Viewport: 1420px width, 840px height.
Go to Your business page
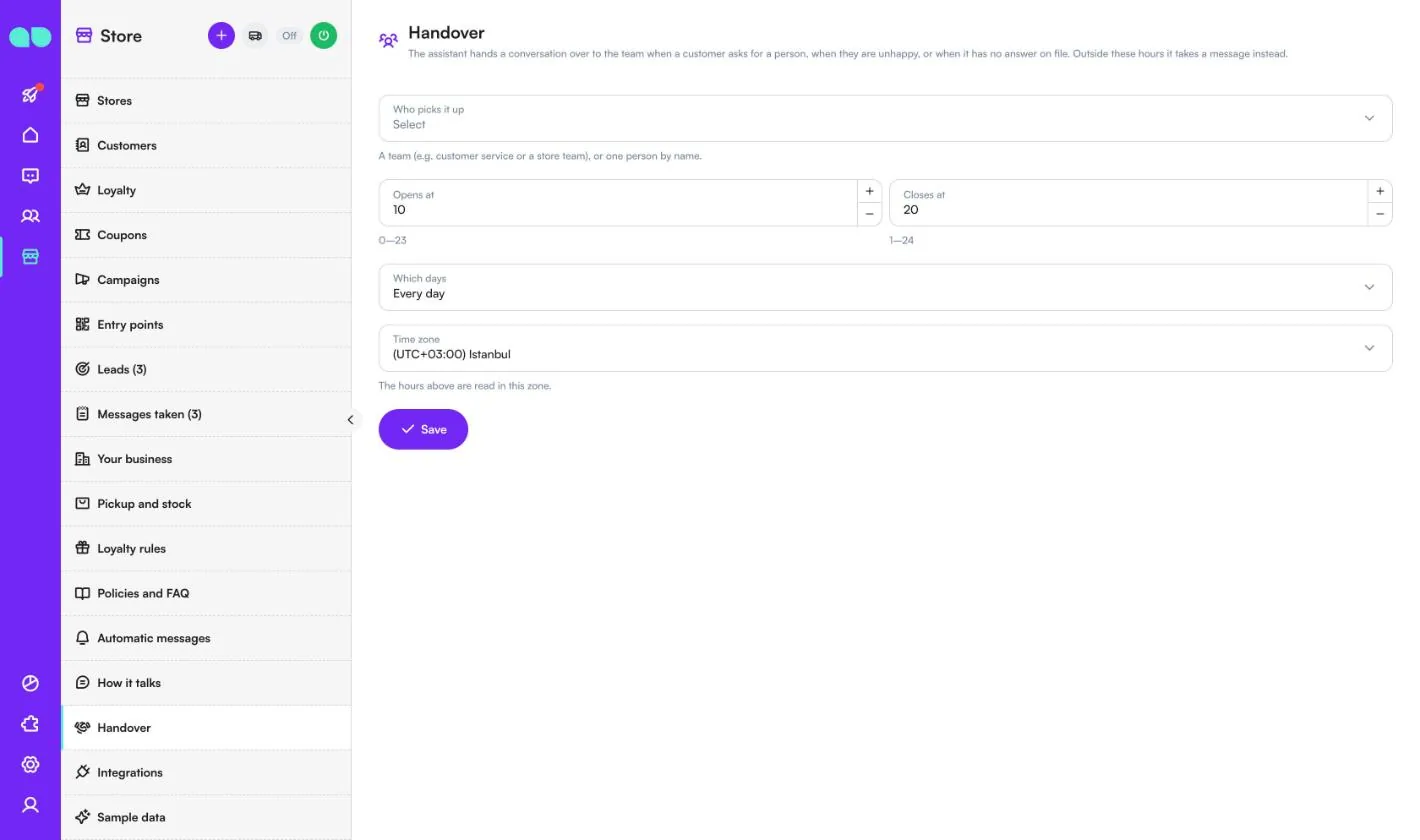pyautogui.click(x=206, y=459)
